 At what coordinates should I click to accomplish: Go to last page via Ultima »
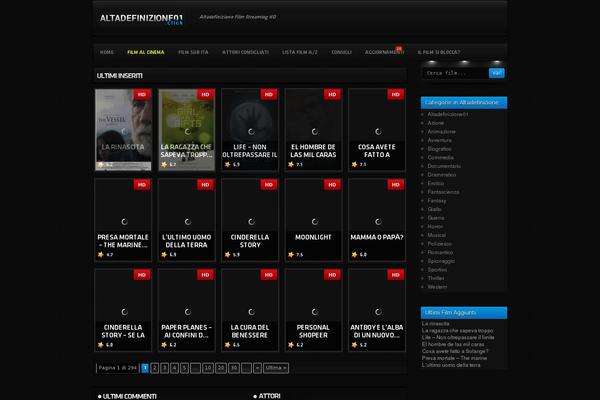coord(276,368)
